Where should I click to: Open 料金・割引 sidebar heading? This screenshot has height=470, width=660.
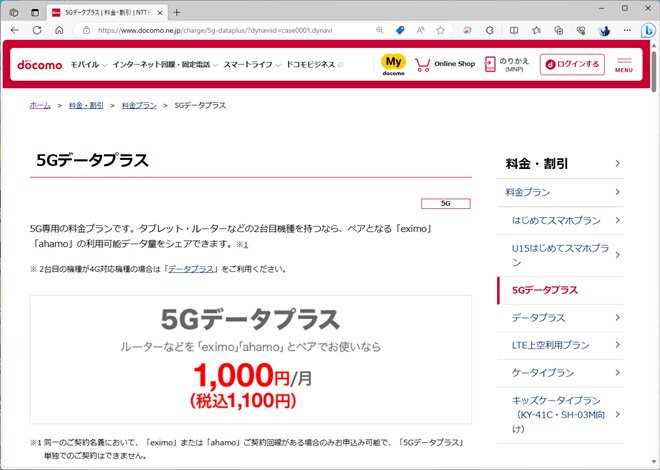click(560, 163)
